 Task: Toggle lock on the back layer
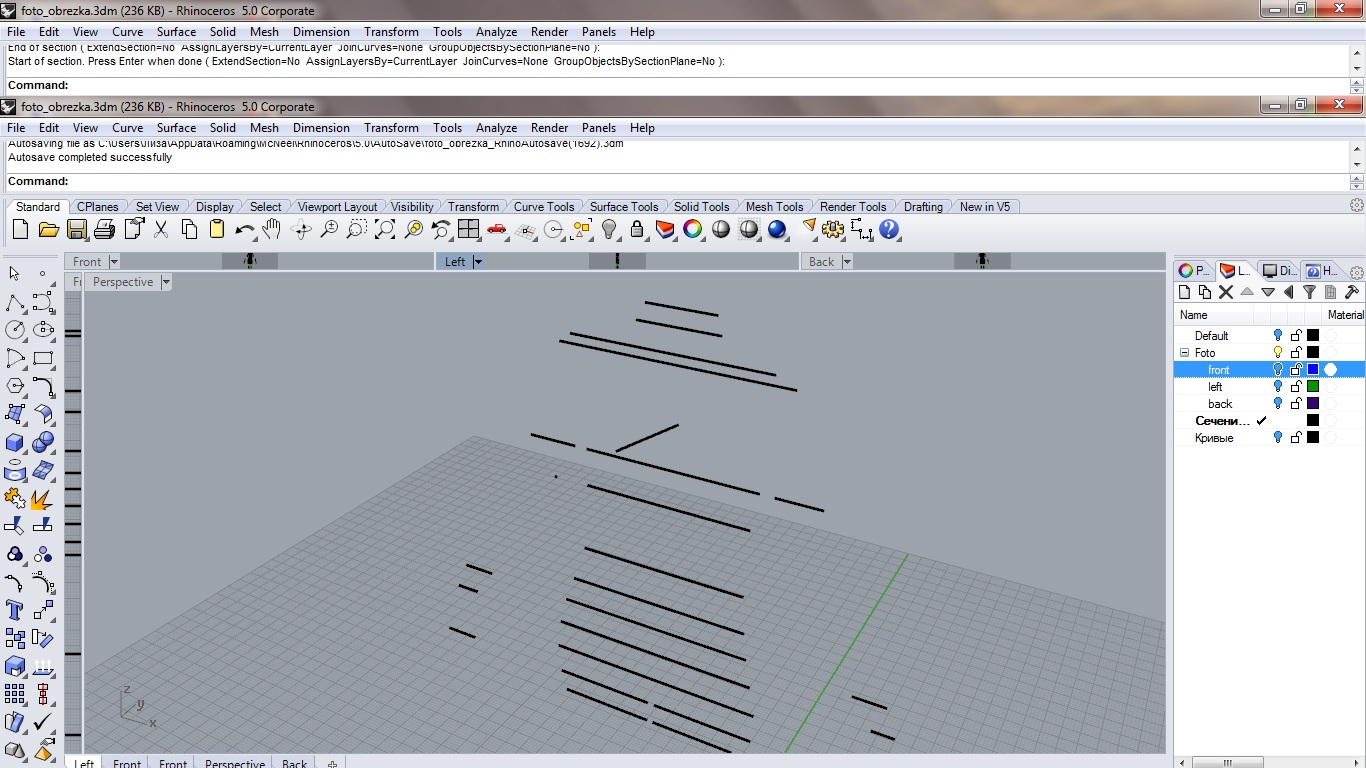(1296, 404)
